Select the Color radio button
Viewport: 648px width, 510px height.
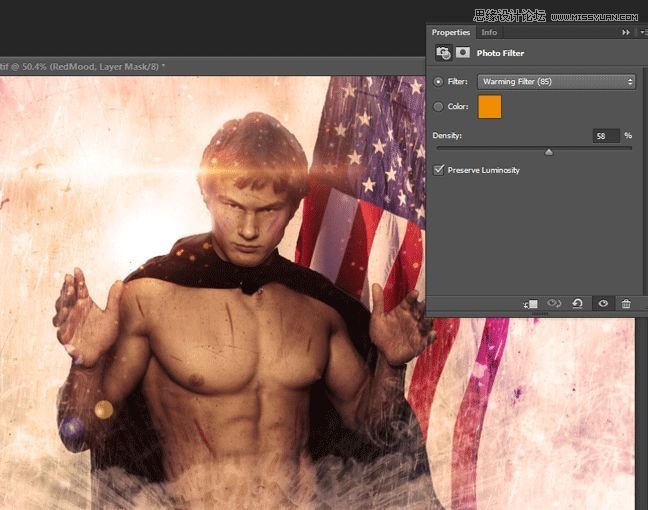pyautogui.click(x=438, y=107)
